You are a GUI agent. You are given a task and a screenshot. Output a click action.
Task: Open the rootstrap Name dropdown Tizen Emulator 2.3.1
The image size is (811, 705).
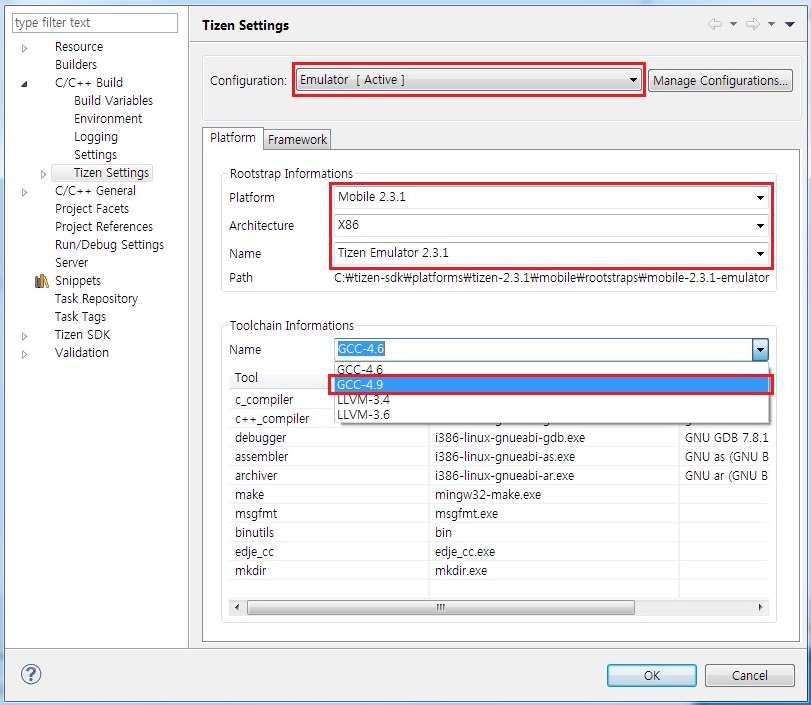click(x=551, y=253)
